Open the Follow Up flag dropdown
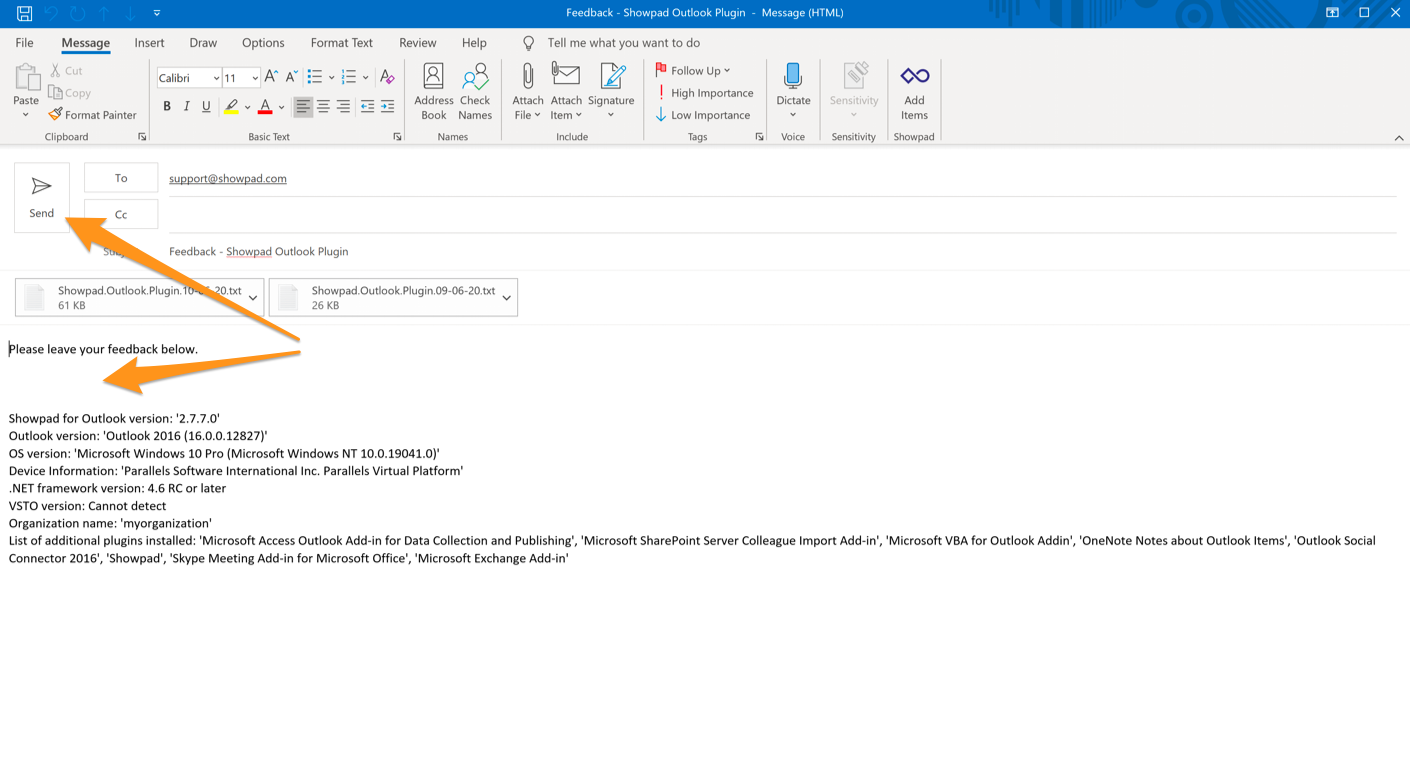Viewport: 1410px width, 760px height. point(692,70)
